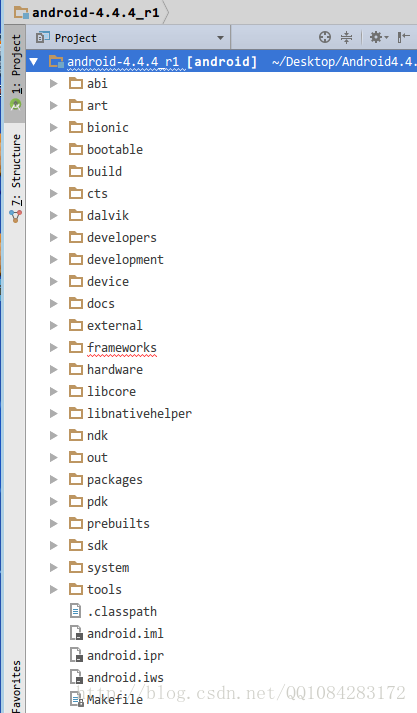
Task: Click the libcore folder icon
Action: pyautogui.click(x=76, y=391)
